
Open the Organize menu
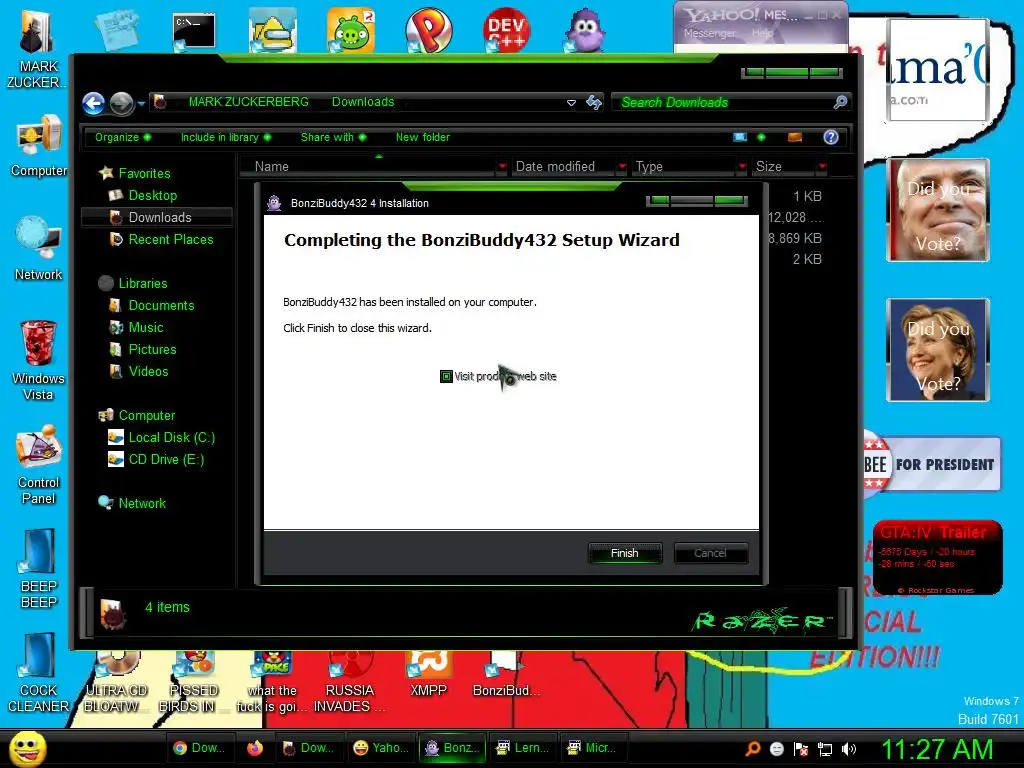pos(123,137)
